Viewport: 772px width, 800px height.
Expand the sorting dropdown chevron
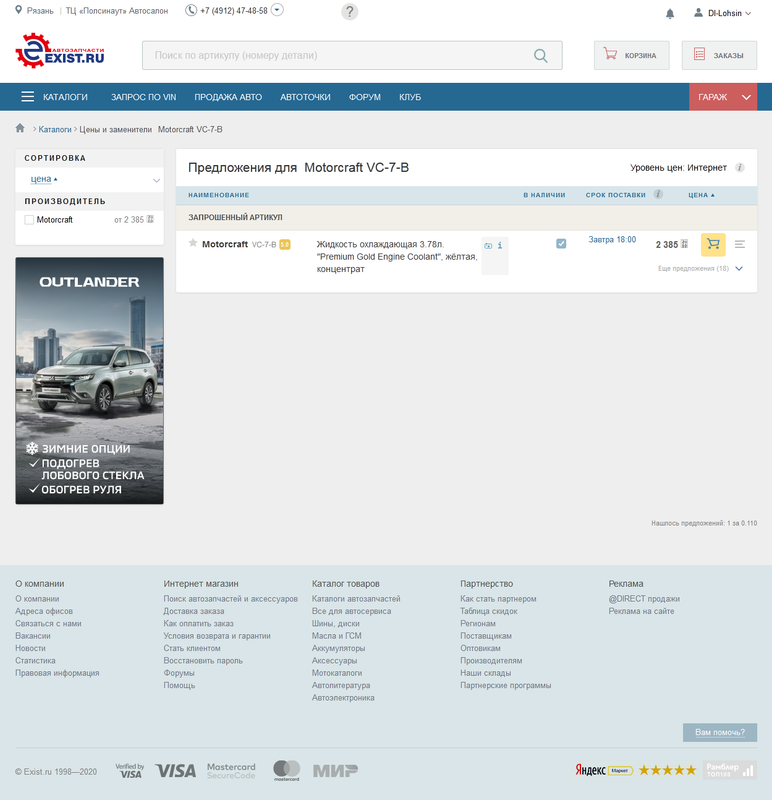[157, 180]
